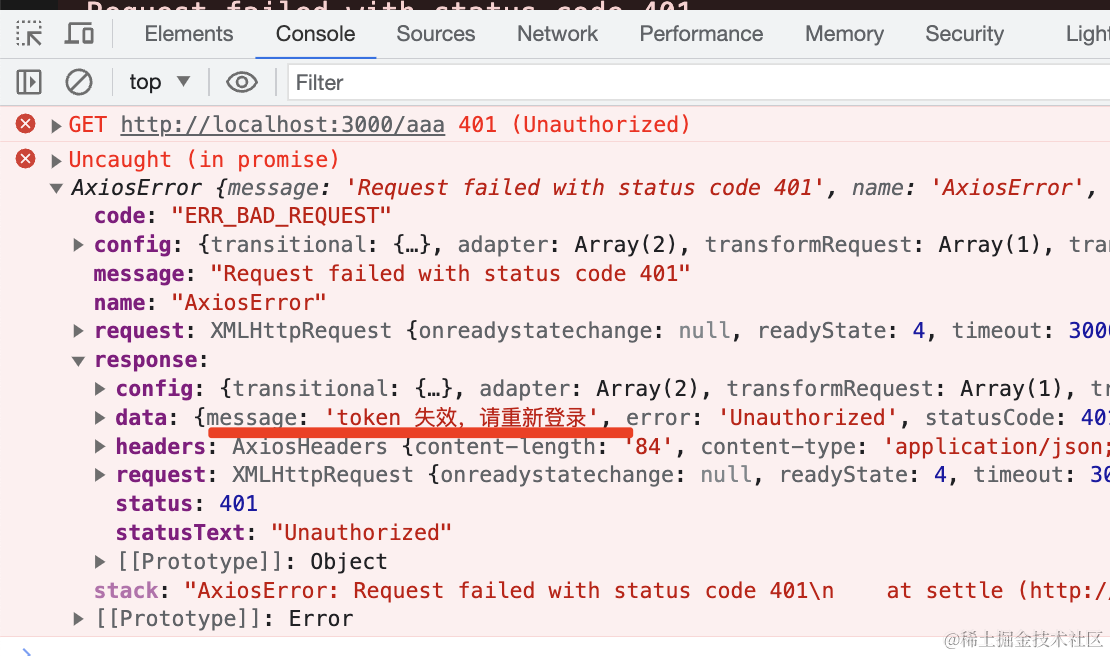Viewport: 1110px width, 656px height.
Task: Click the error icon beside Uncaught in promise
Action: click(25, 159)
